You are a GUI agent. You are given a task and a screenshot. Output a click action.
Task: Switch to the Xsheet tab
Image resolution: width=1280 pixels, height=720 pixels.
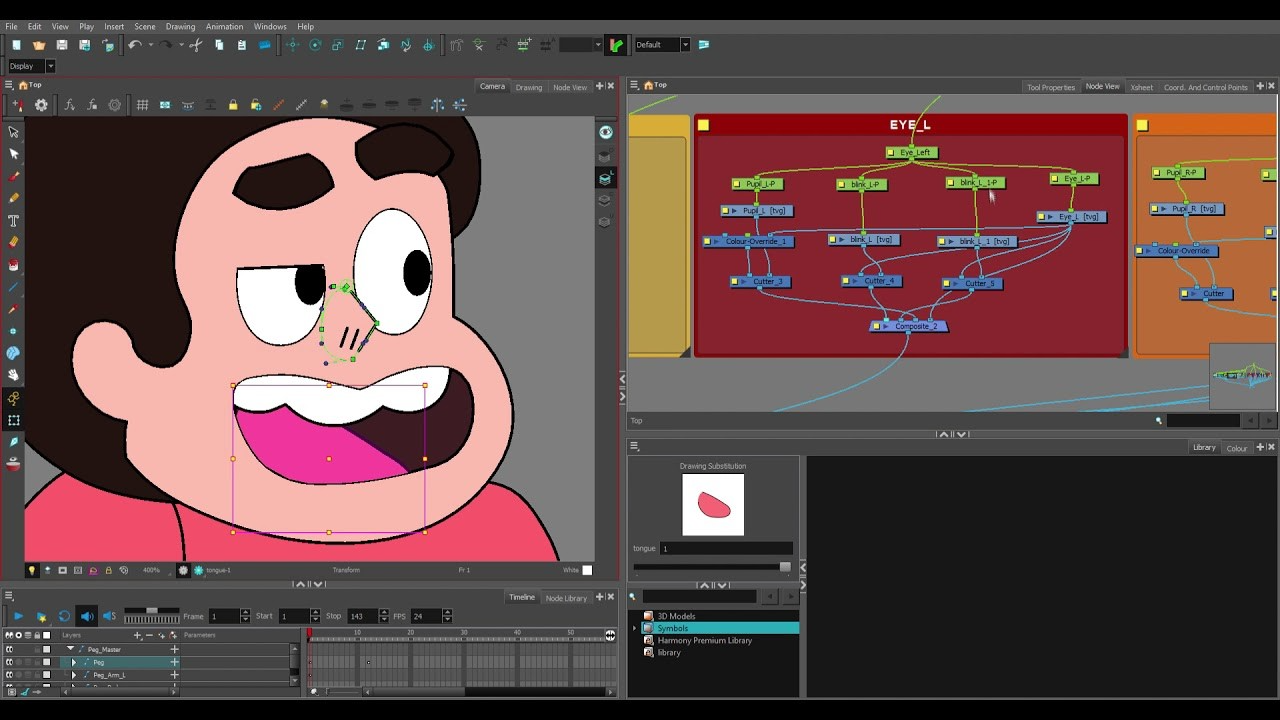[1142, 87]
